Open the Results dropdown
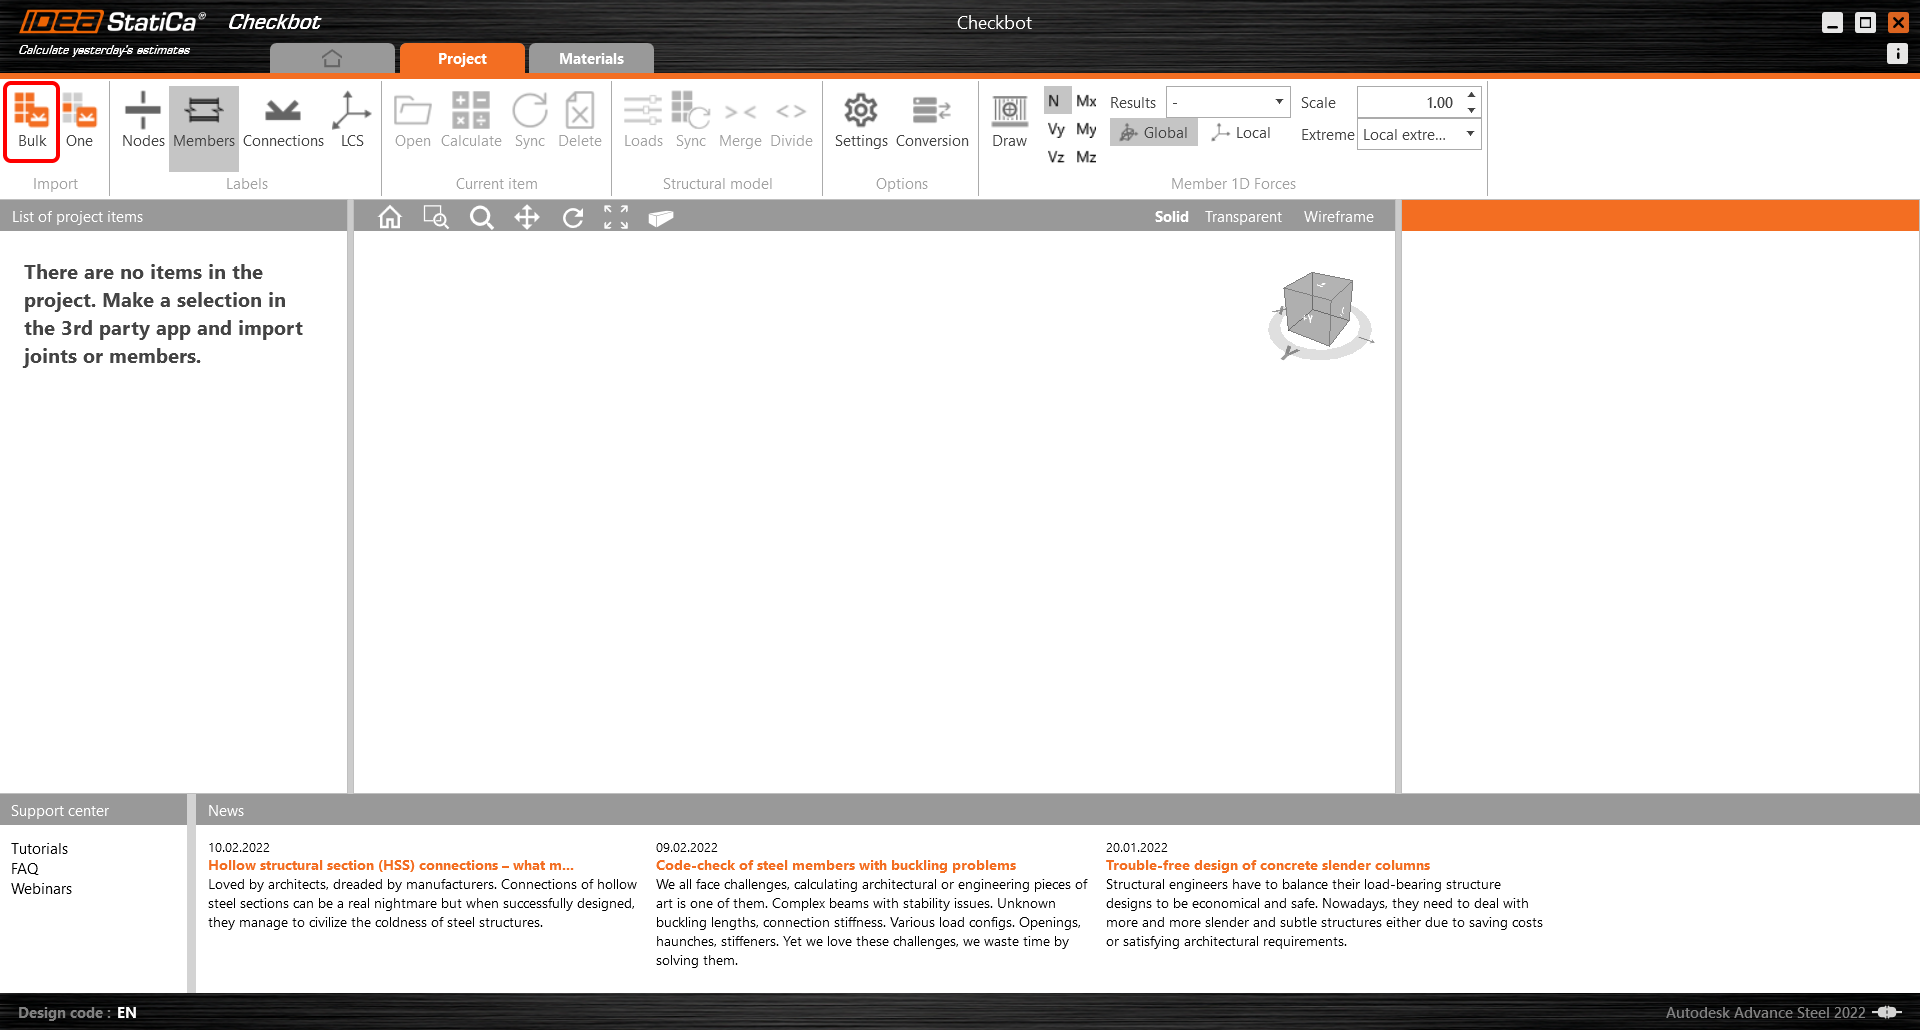The image size is (1920, 1030). point(1228,102)
